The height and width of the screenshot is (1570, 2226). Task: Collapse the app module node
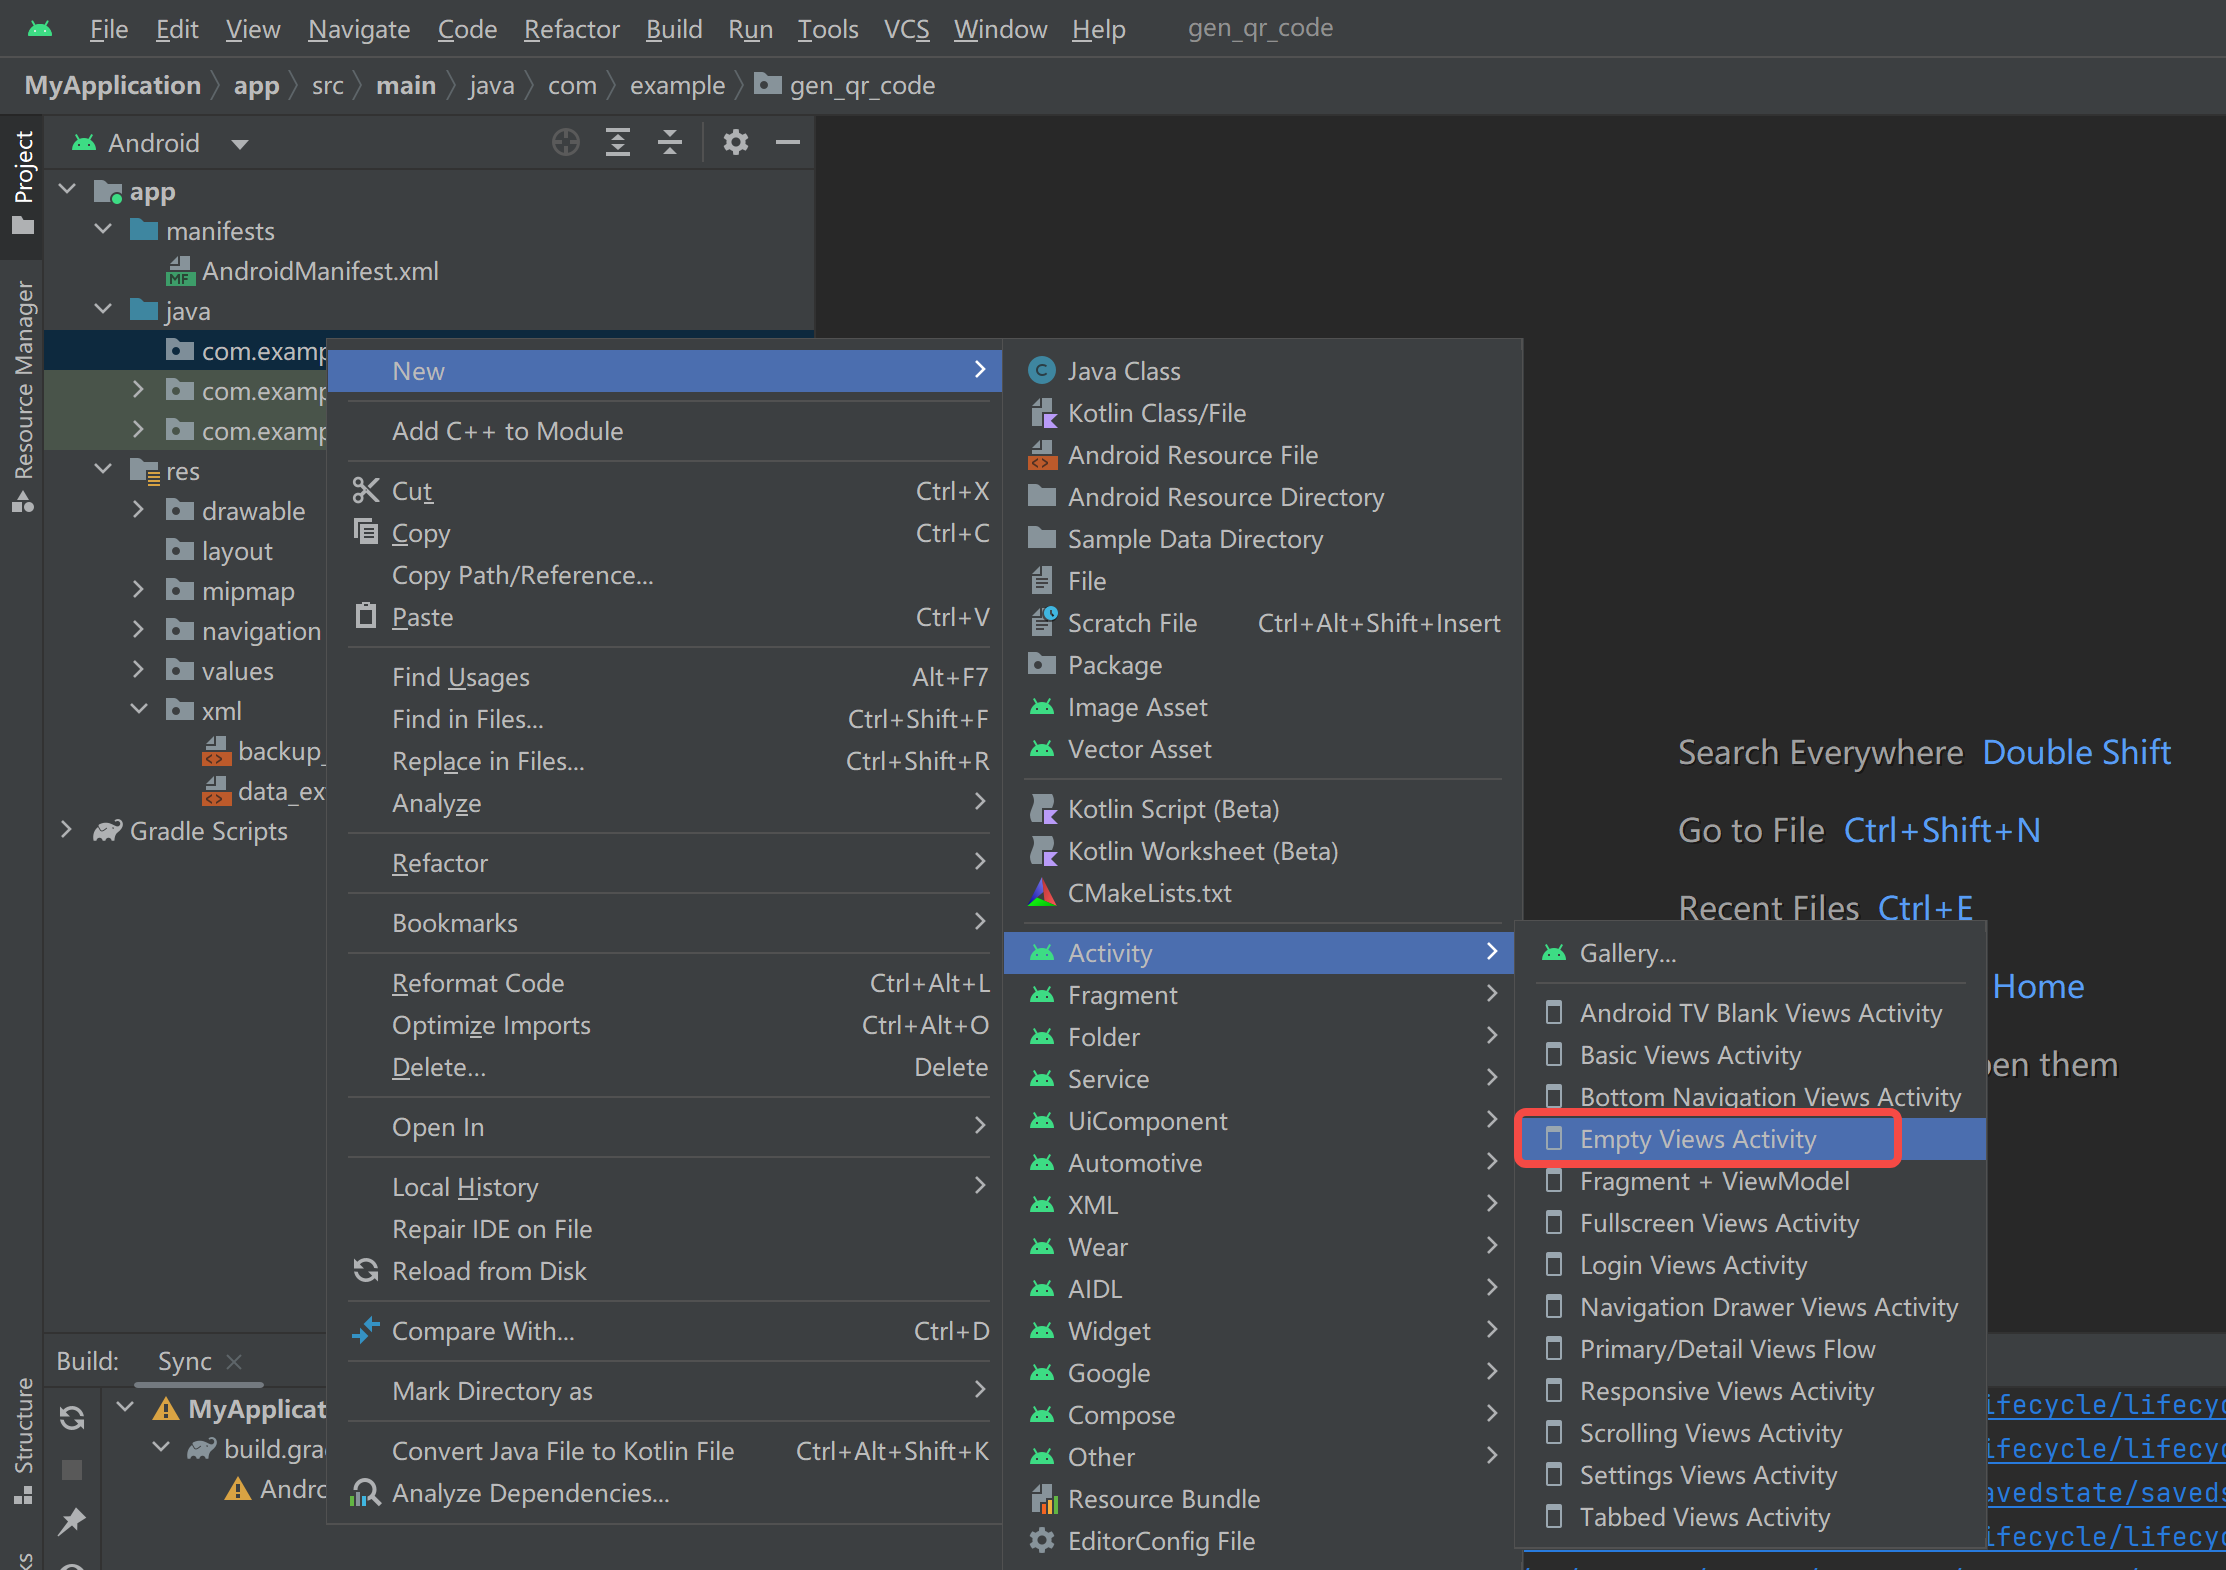pyautogui.click(x=67, y=189)
